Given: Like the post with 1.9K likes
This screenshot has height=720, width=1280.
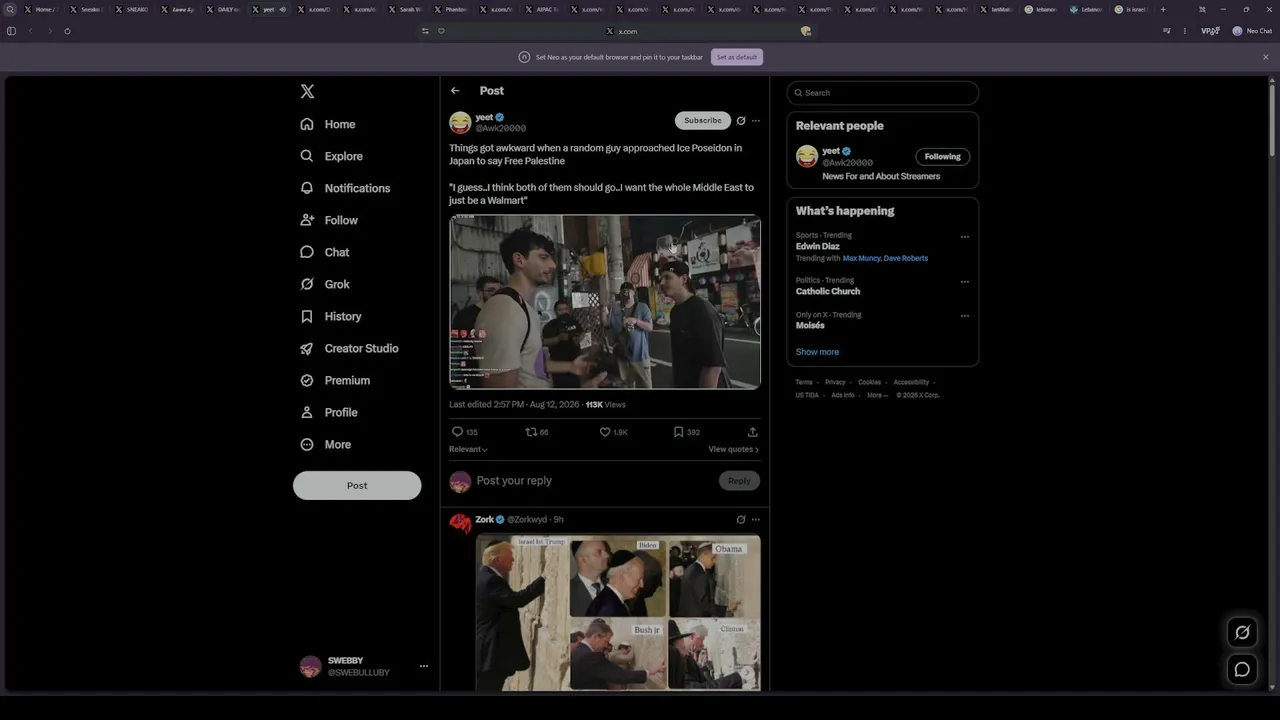Looking at the screenshot, I should click(605, 432).
